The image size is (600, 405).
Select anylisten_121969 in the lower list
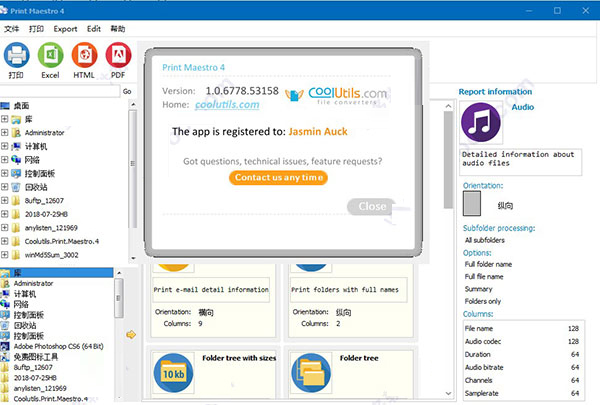tap(40, 388)
